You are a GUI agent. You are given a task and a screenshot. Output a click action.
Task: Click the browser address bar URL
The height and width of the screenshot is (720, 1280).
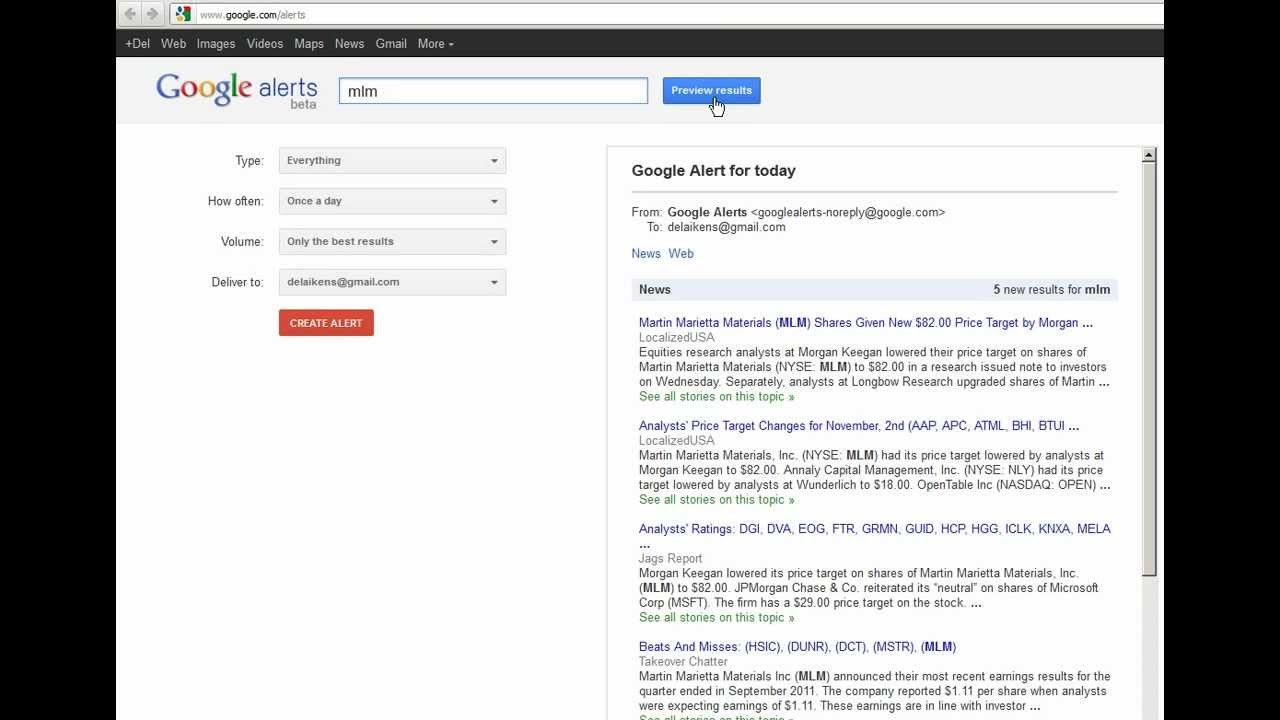click(x=253, y=15)
